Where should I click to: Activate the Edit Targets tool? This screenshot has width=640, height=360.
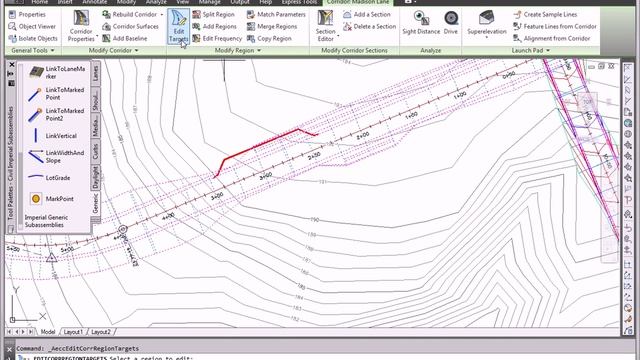(x=178, y=26)
